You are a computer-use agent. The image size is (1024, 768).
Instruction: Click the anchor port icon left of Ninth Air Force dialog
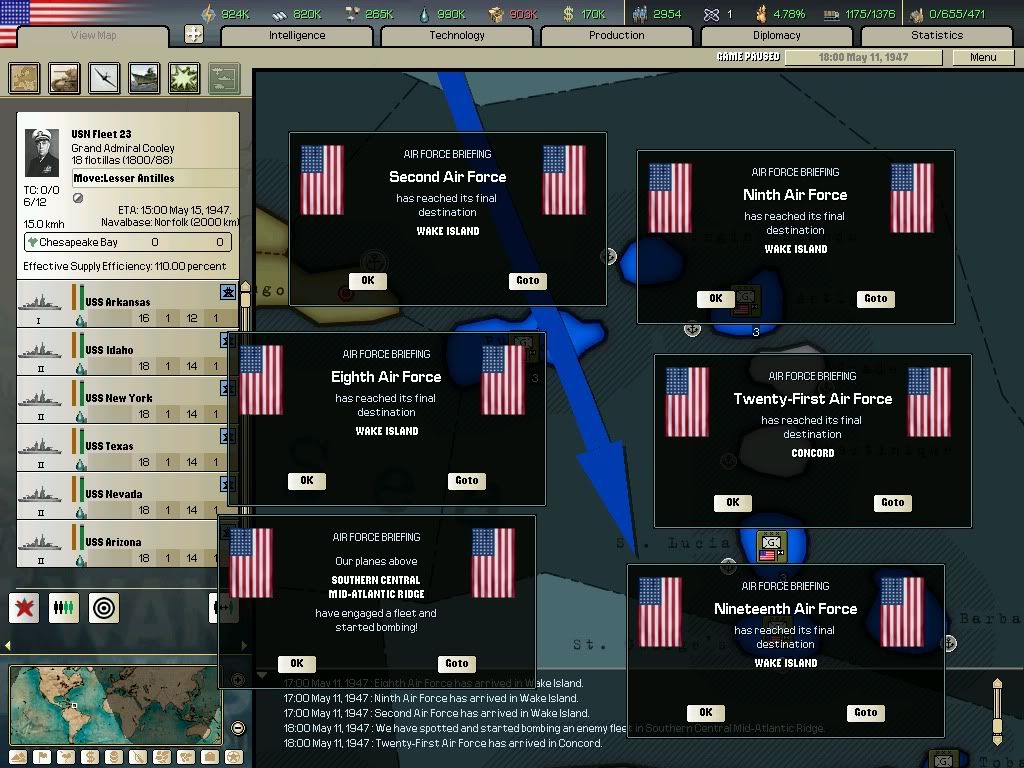(x=609, y=256)
